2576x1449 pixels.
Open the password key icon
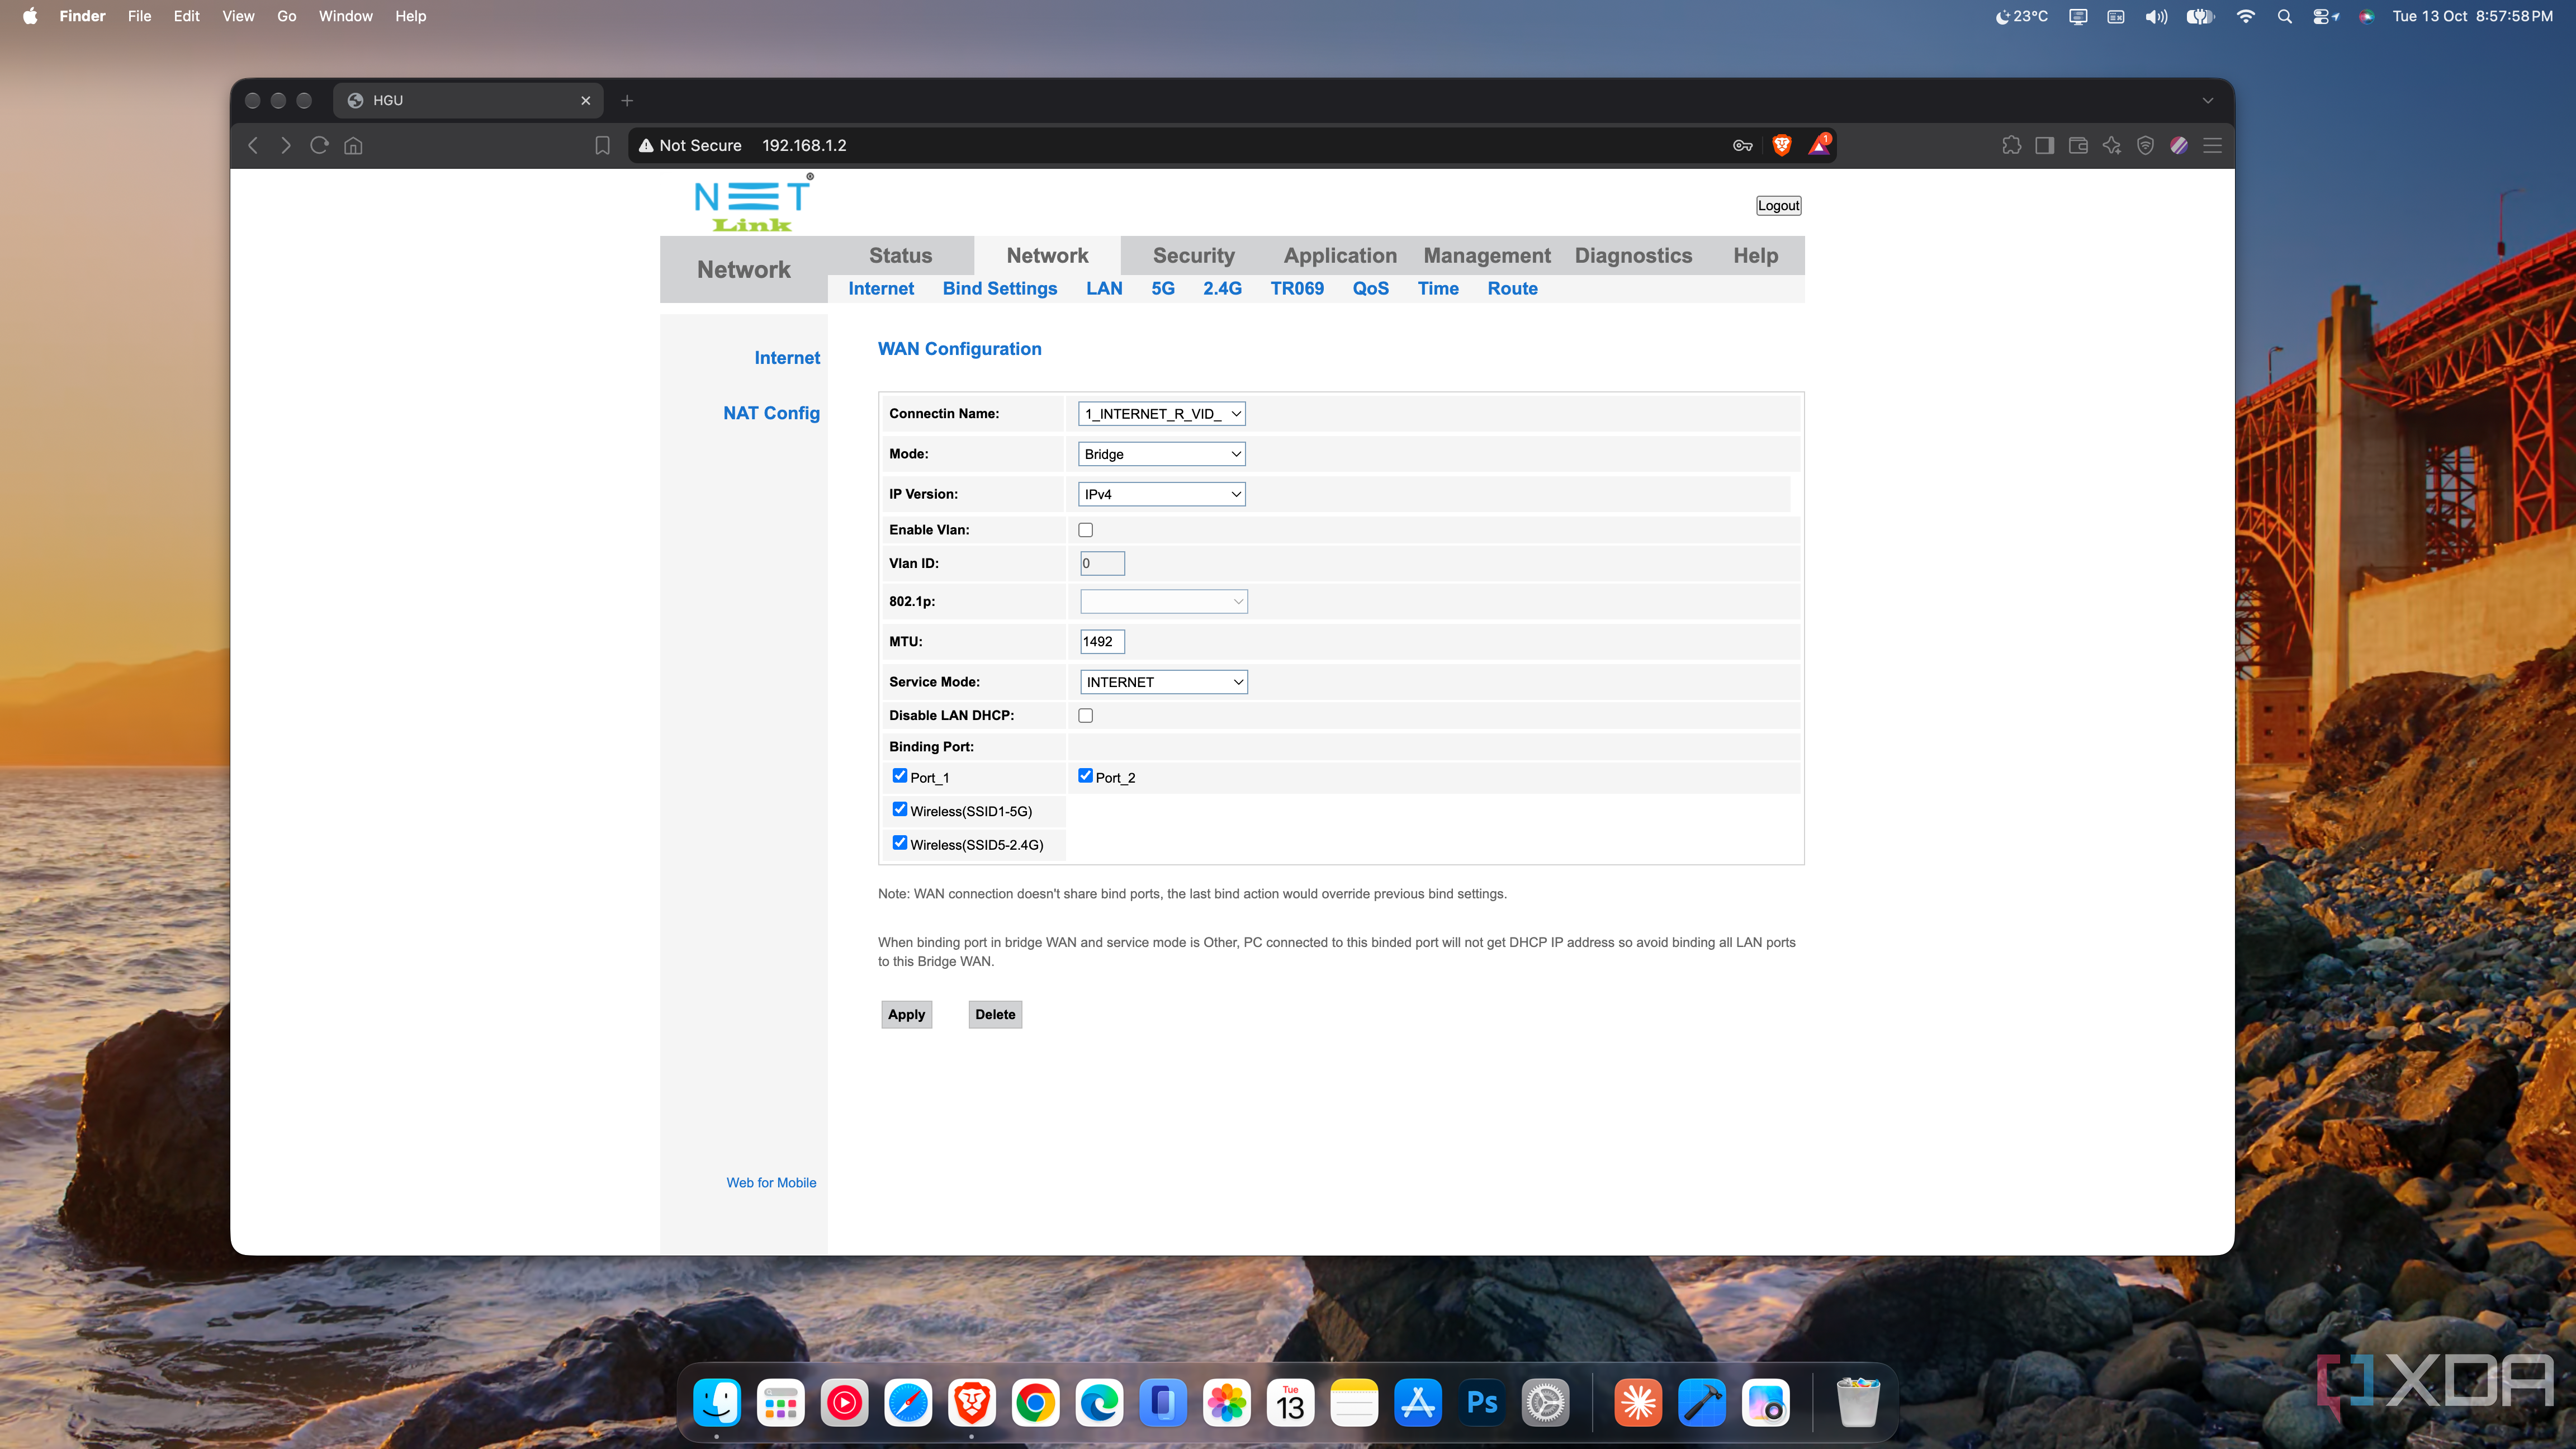1743,146
